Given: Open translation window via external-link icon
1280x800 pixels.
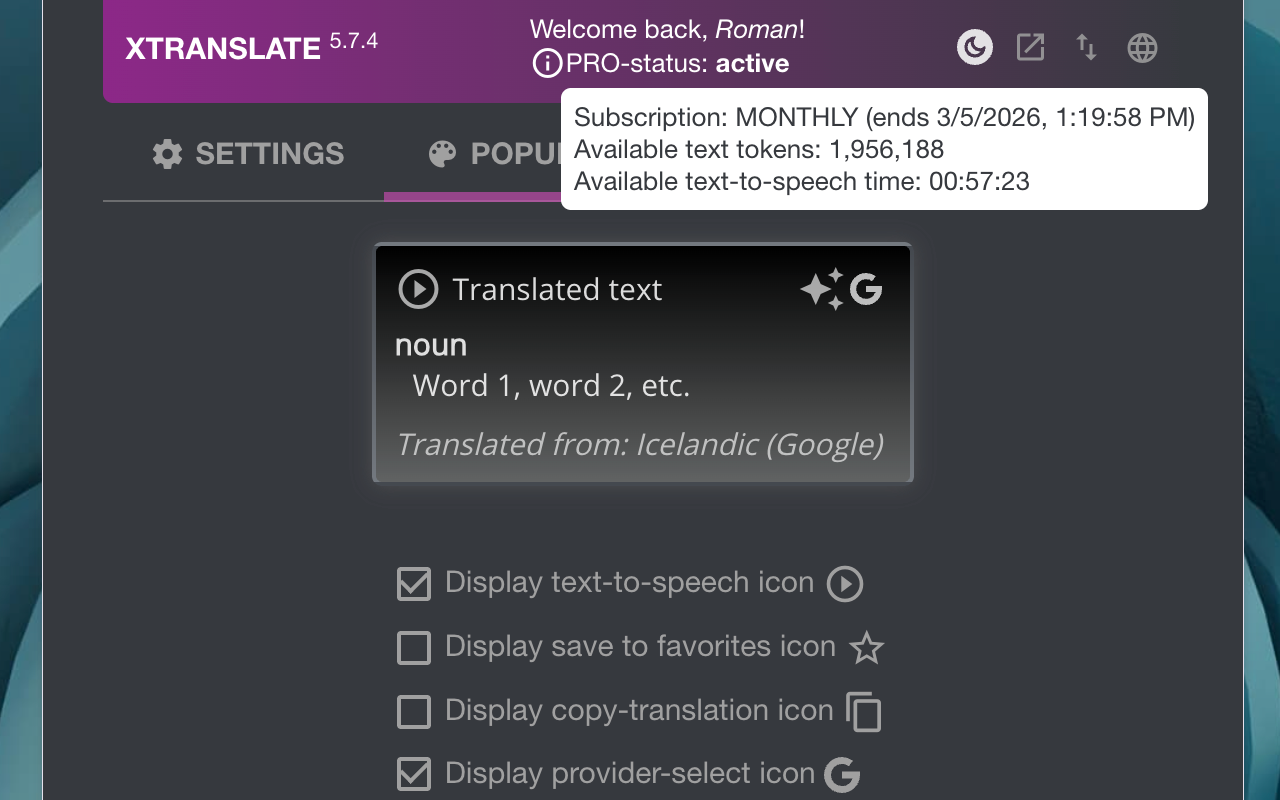Looking at the screenshot, I should click(x=1030, y=46).
